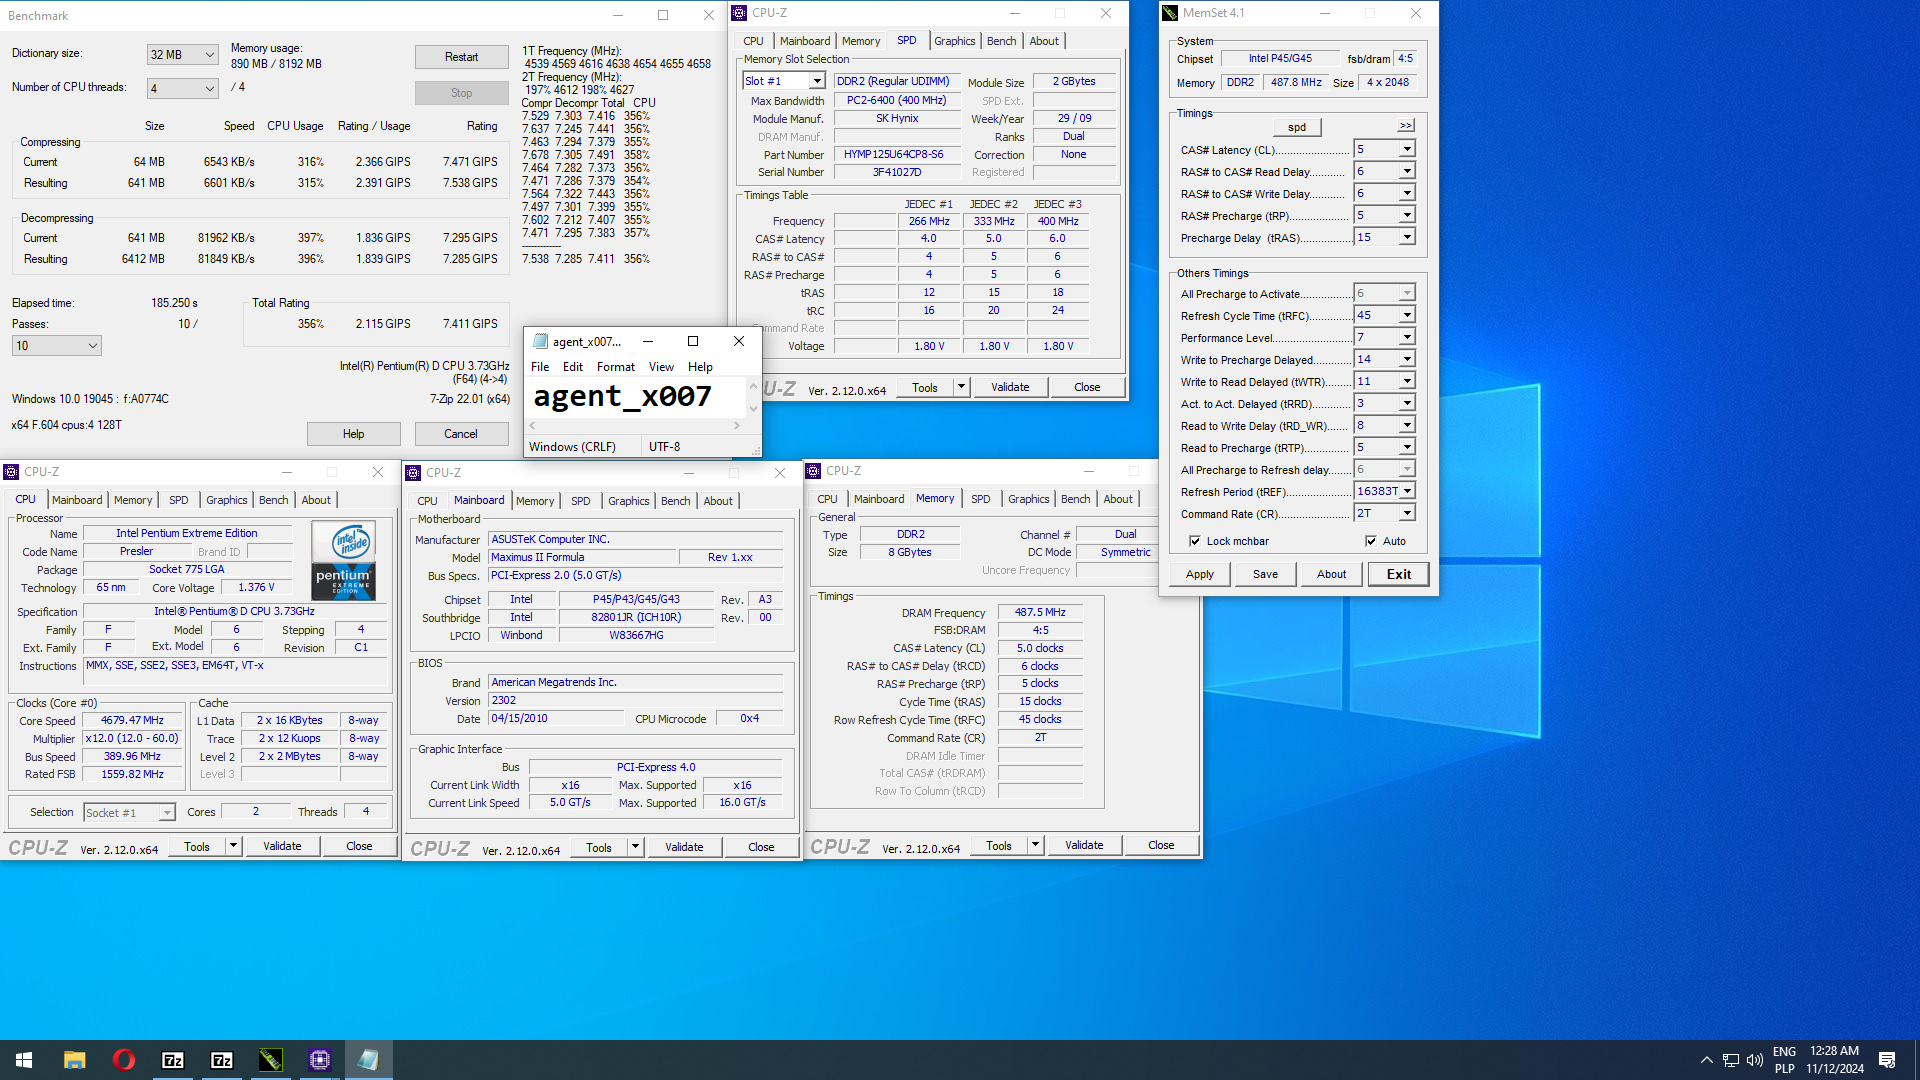Click bottom-left CPU-Z title icon
The width and height of the screenshot is (1920, 1080).
(11, 472)
